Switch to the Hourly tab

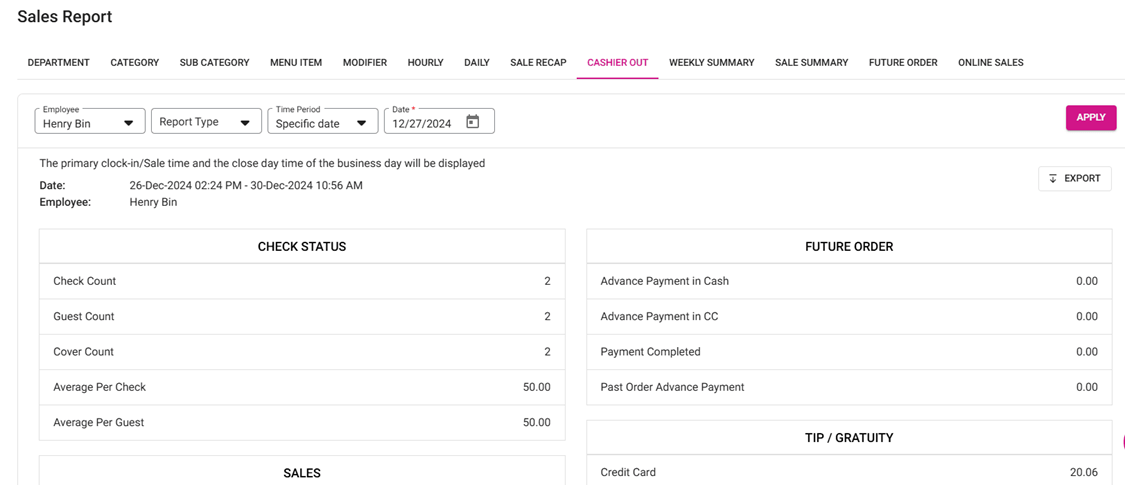(x=425, y=63)
